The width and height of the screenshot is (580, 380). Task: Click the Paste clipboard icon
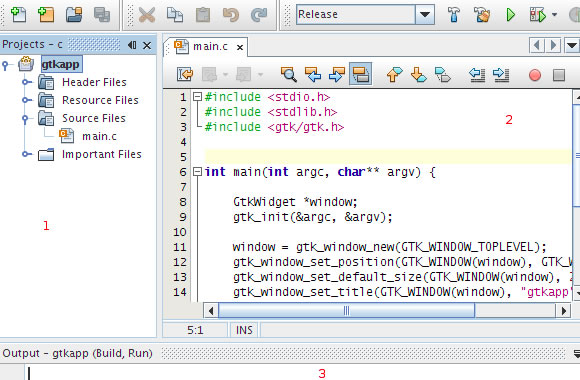click(203, 15)
